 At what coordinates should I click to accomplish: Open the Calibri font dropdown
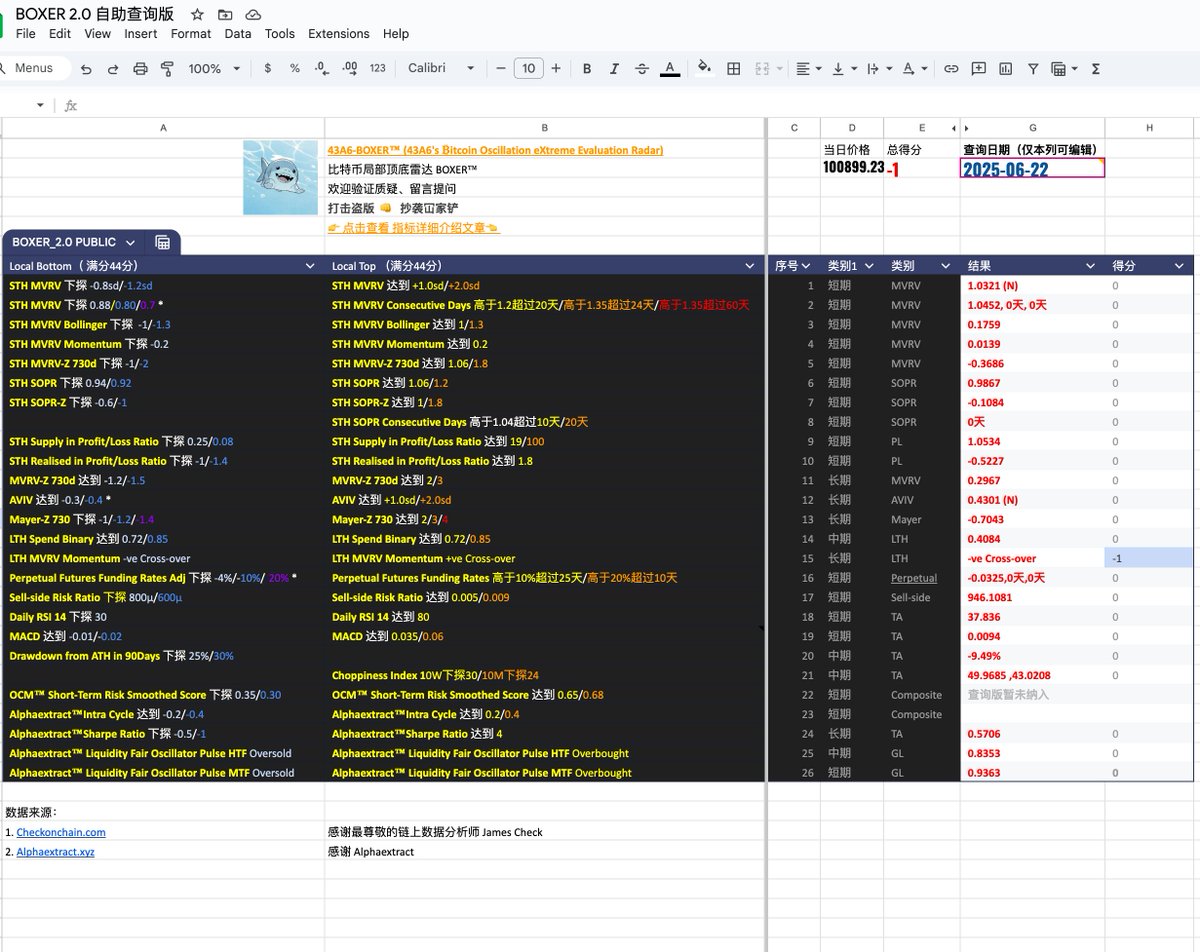click(x=441, y=69)
